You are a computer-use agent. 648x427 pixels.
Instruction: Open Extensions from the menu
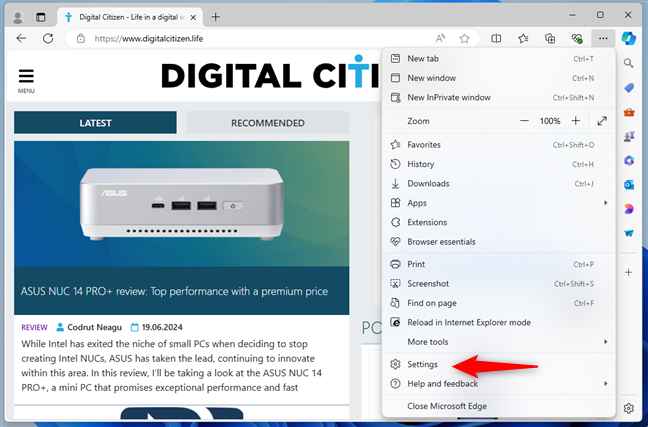[498, 222]
